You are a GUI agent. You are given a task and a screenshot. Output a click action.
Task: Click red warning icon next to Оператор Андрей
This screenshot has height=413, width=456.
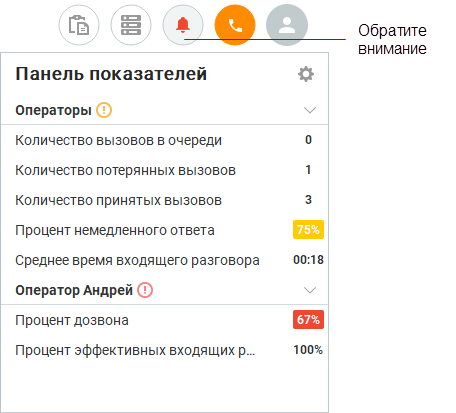click(145, 290)
